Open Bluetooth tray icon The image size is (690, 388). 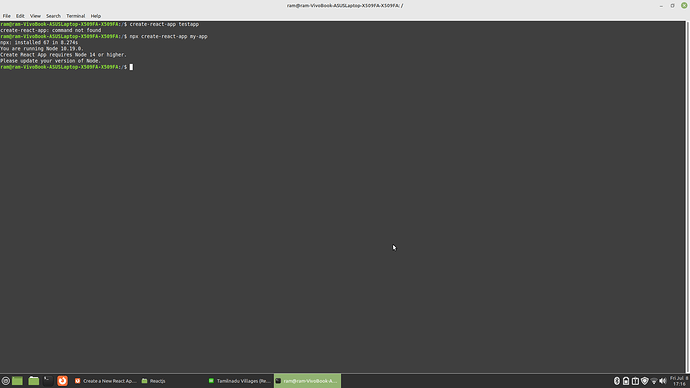pyautogui.click(x=617, y=381)
